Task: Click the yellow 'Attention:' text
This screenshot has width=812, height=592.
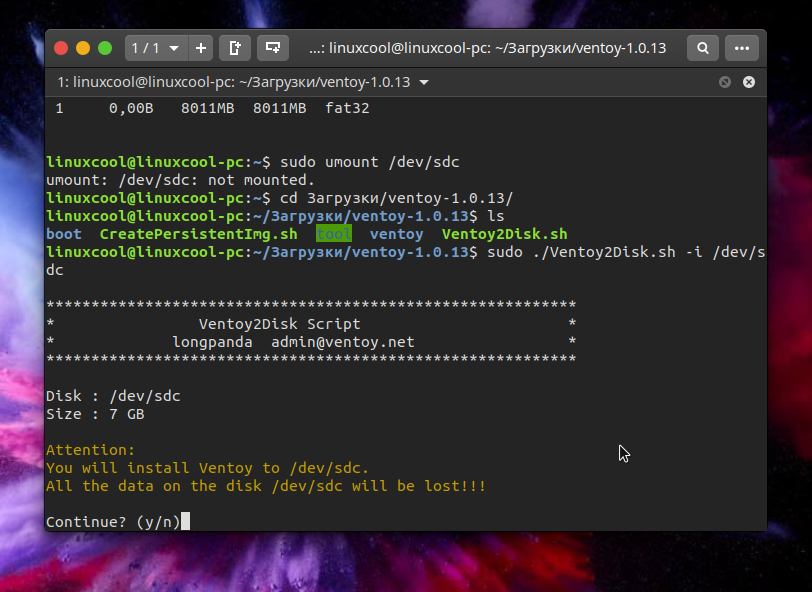Action: pyautogui.click(x=91, y=450)
